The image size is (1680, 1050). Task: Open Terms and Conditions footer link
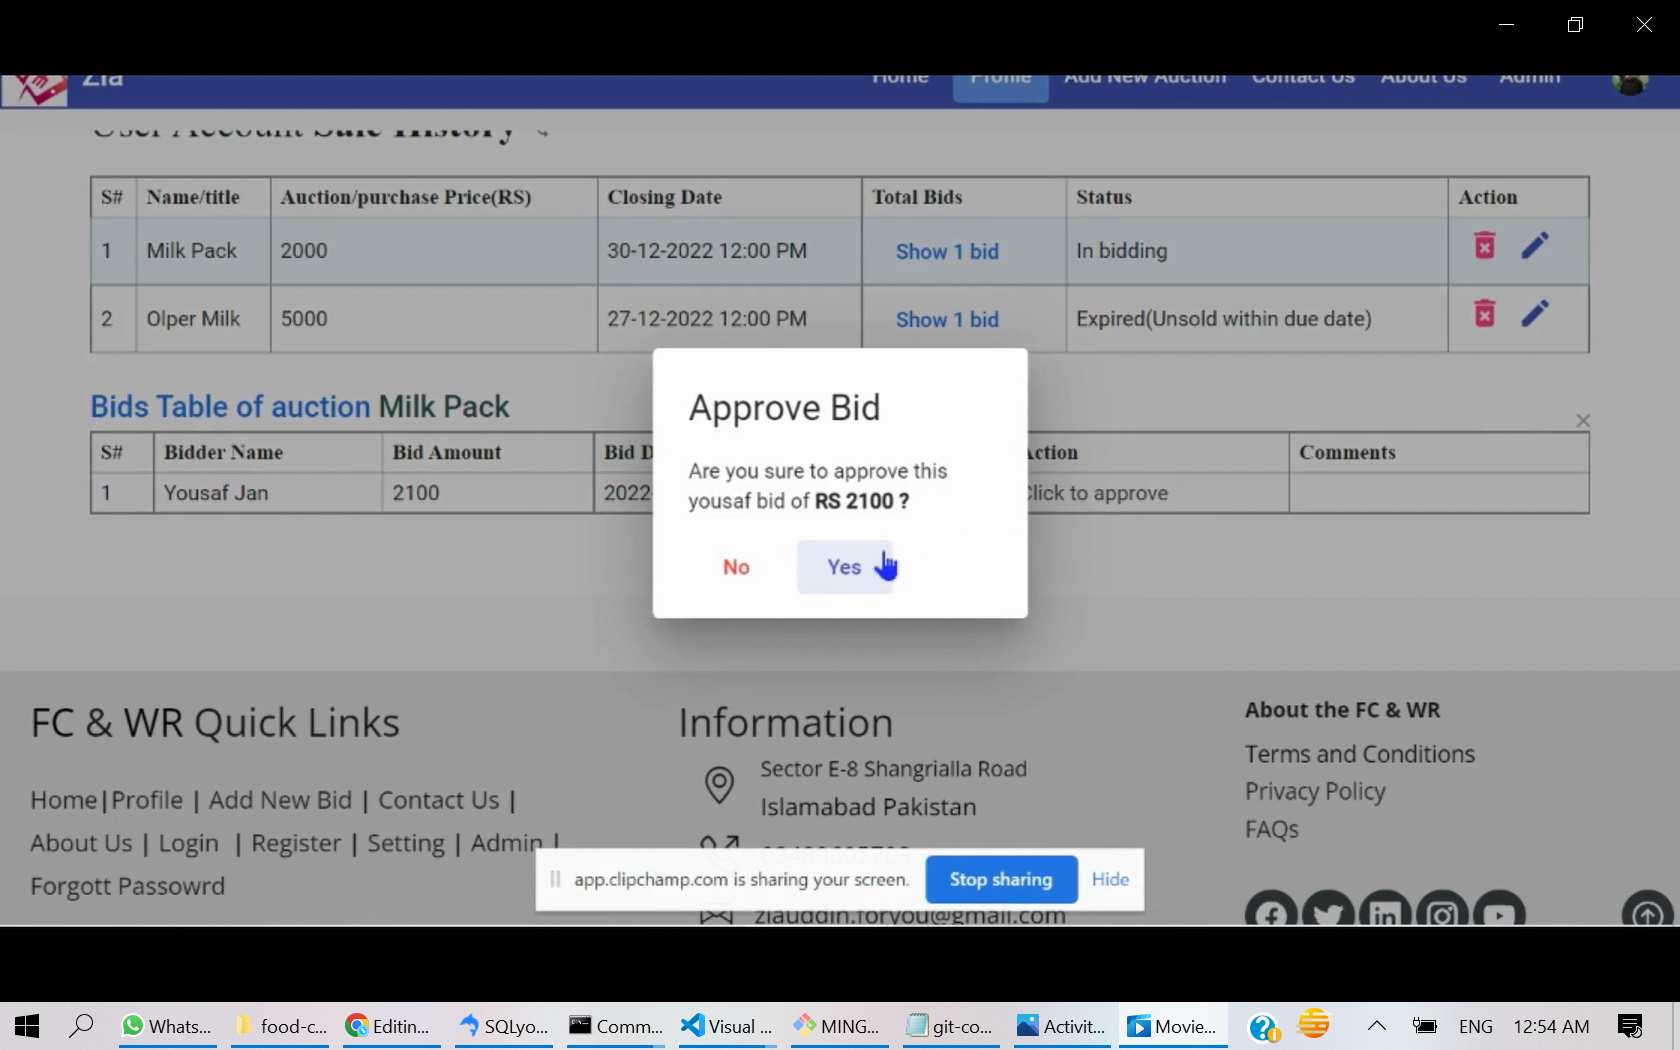pyautogui.click(x=1359, y=754)
